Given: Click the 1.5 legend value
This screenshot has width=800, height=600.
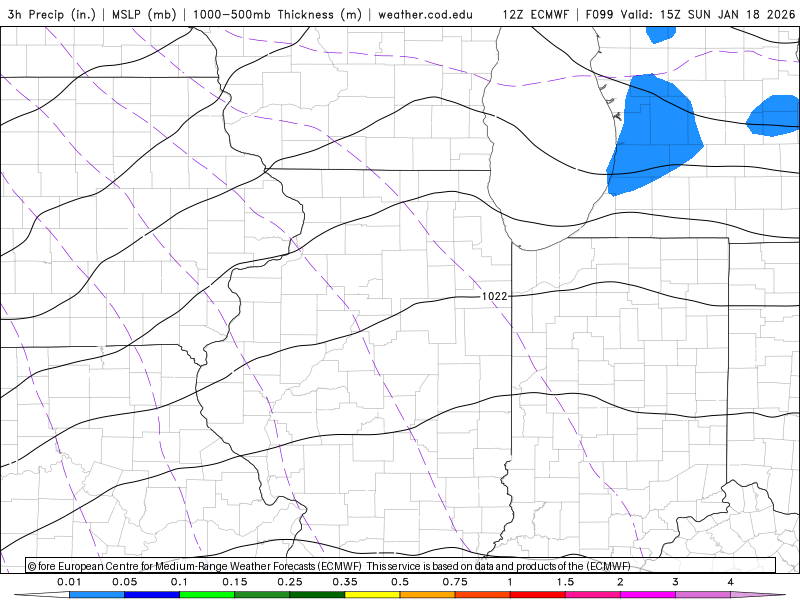Looking at the screenshot, I should (x=565, y=582).
